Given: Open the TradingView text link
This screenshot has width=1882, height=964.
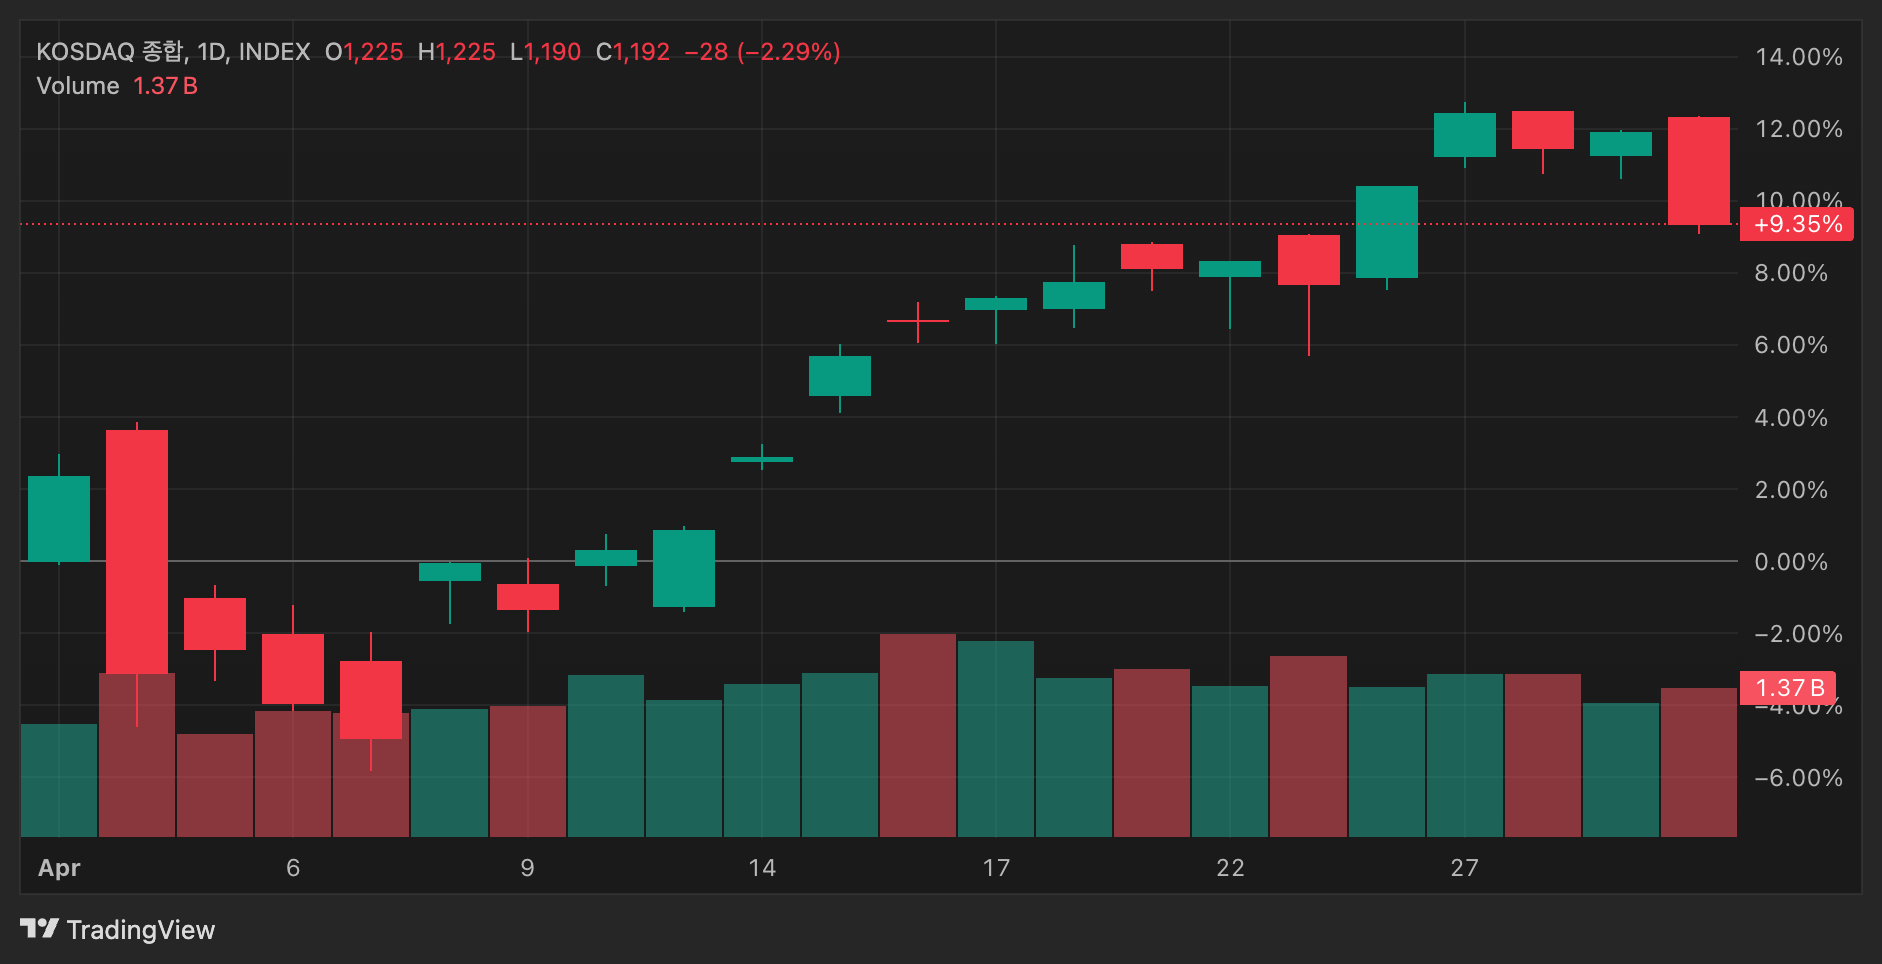Looking at the screenshot, I should click(141, 930).
